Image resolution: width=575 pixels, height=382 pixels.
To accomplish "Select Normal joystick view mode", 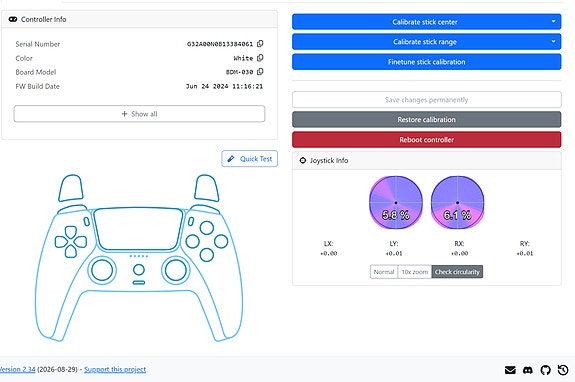I will [384, 272].
